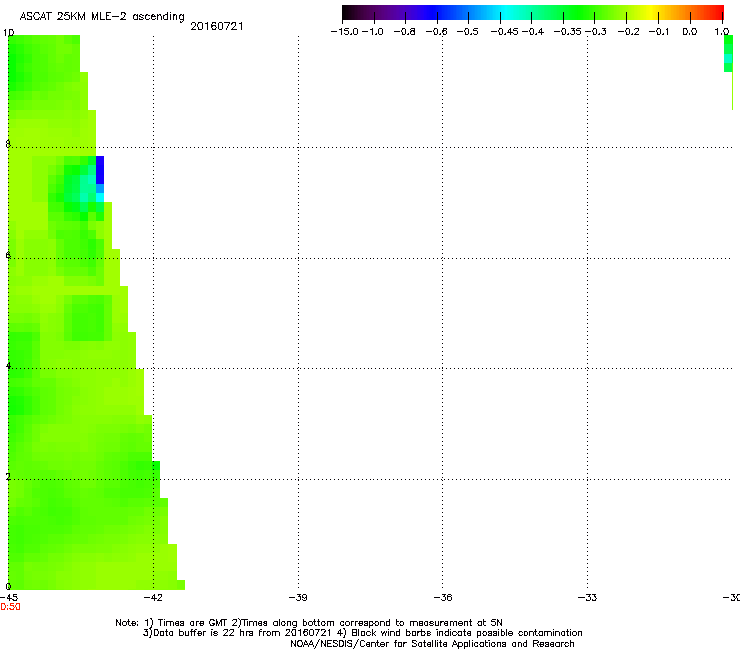Click the dark blue swath cell near latitude 8

click(100, 170)
